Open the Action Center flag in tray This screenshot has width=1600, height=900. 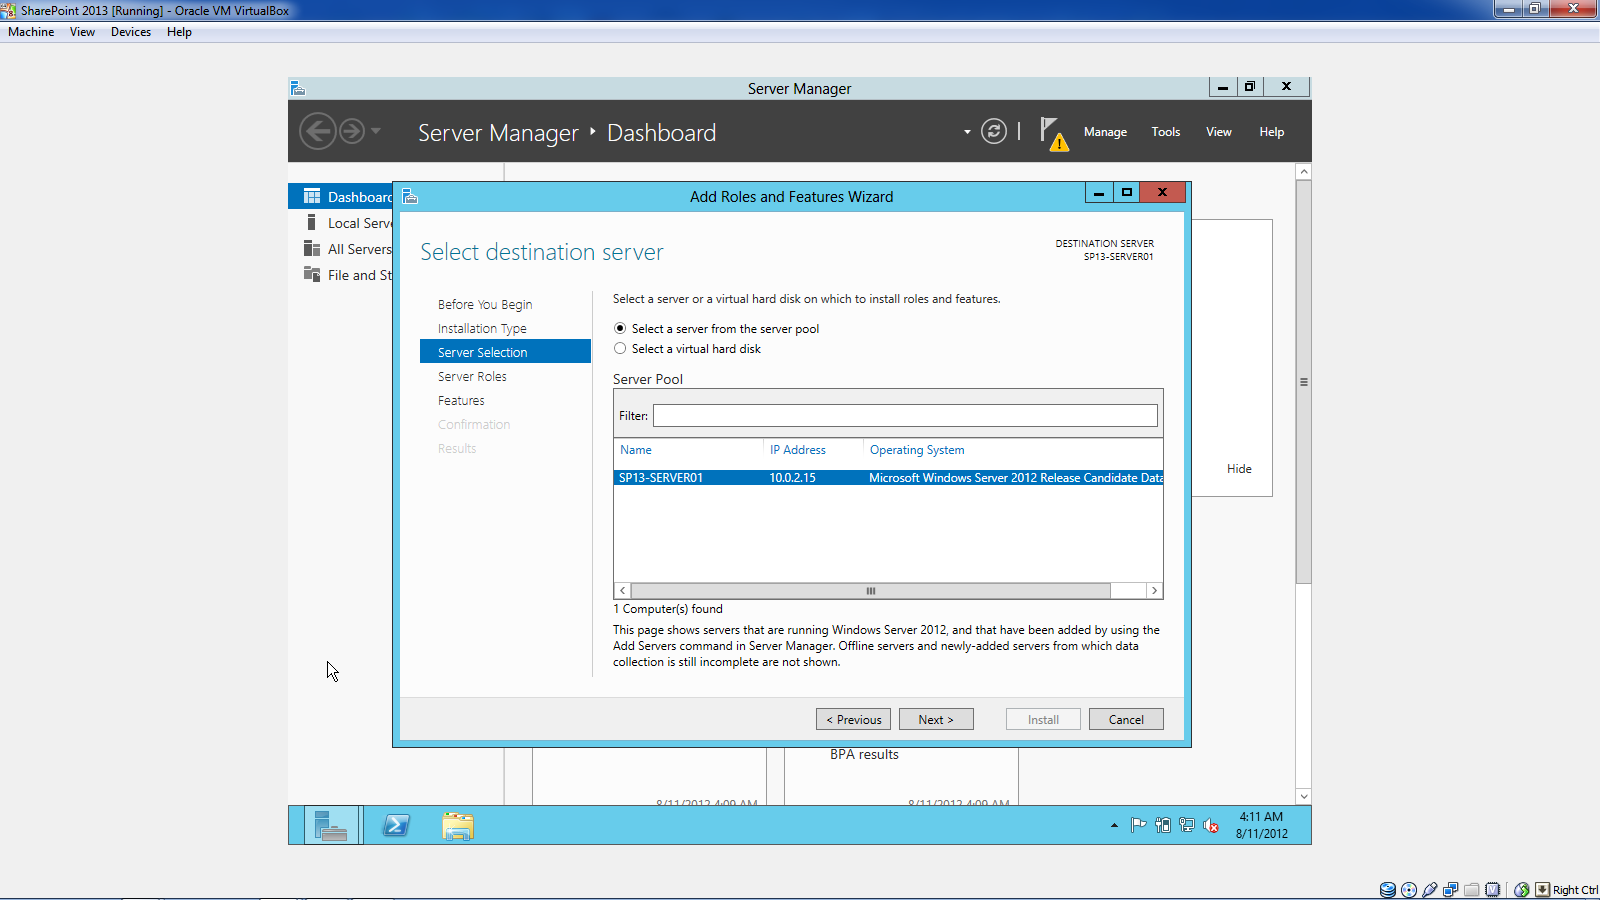(1138, 825)
